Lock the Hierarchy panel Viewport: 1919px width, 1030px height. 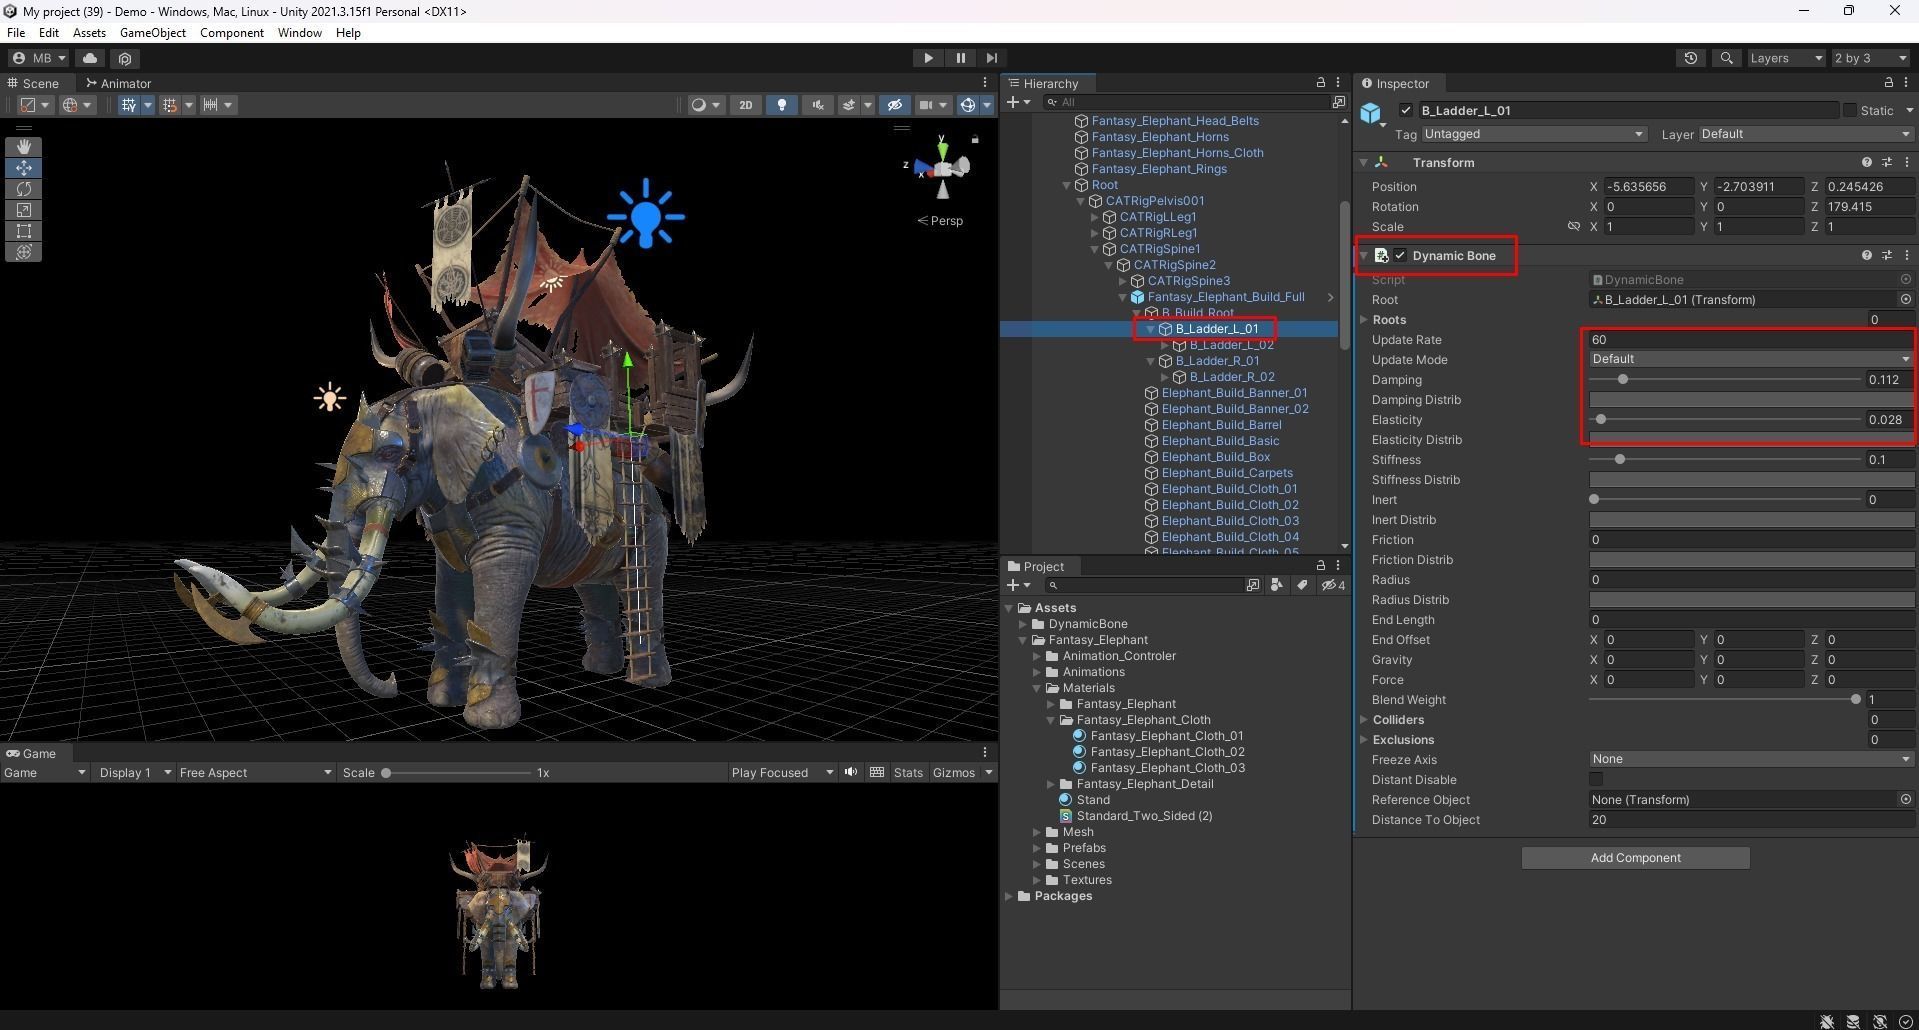[1320, 83]
